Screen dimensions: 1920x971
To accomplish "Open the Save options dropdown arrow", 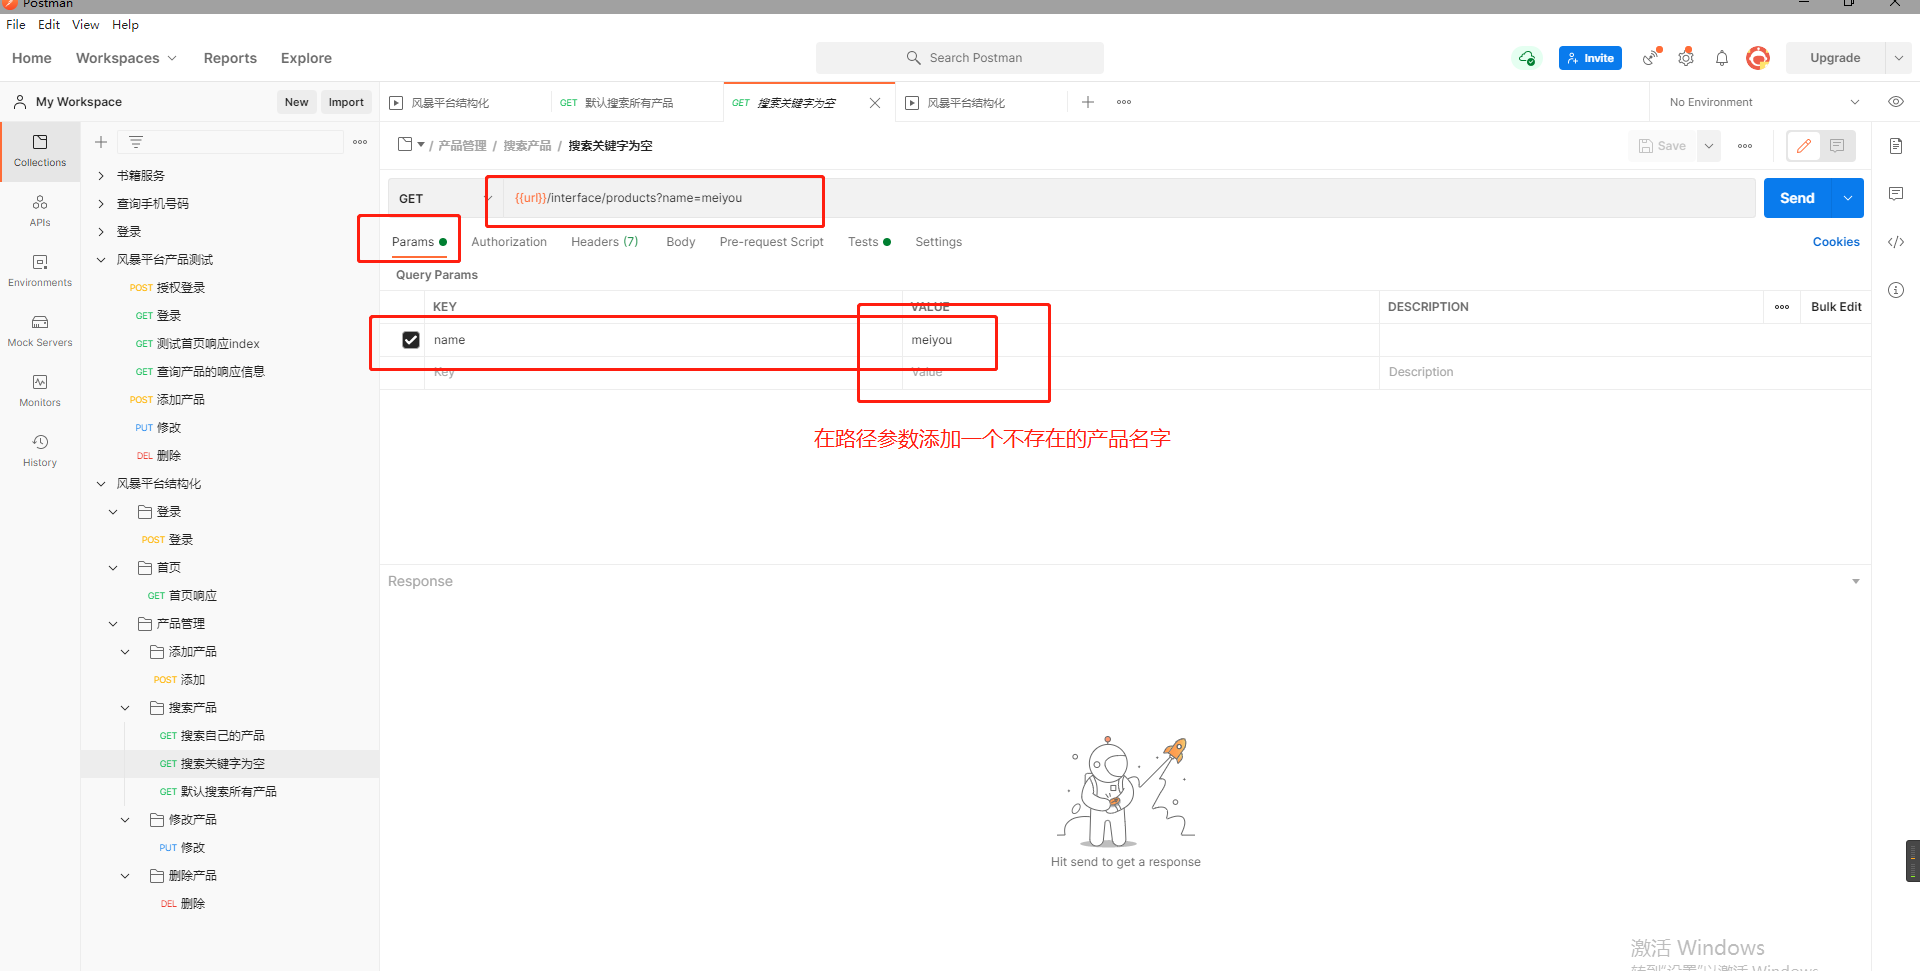I will (x=1709, y=146).
